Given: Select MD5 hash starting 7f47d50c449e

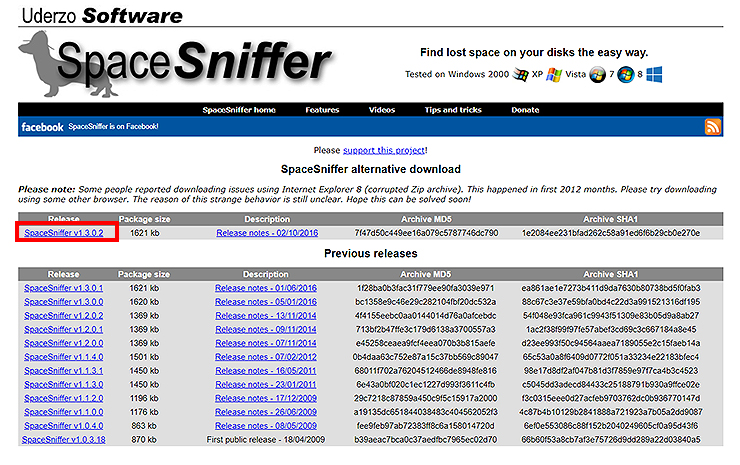Looking at the screenshot, I should (x=426, y=233).
